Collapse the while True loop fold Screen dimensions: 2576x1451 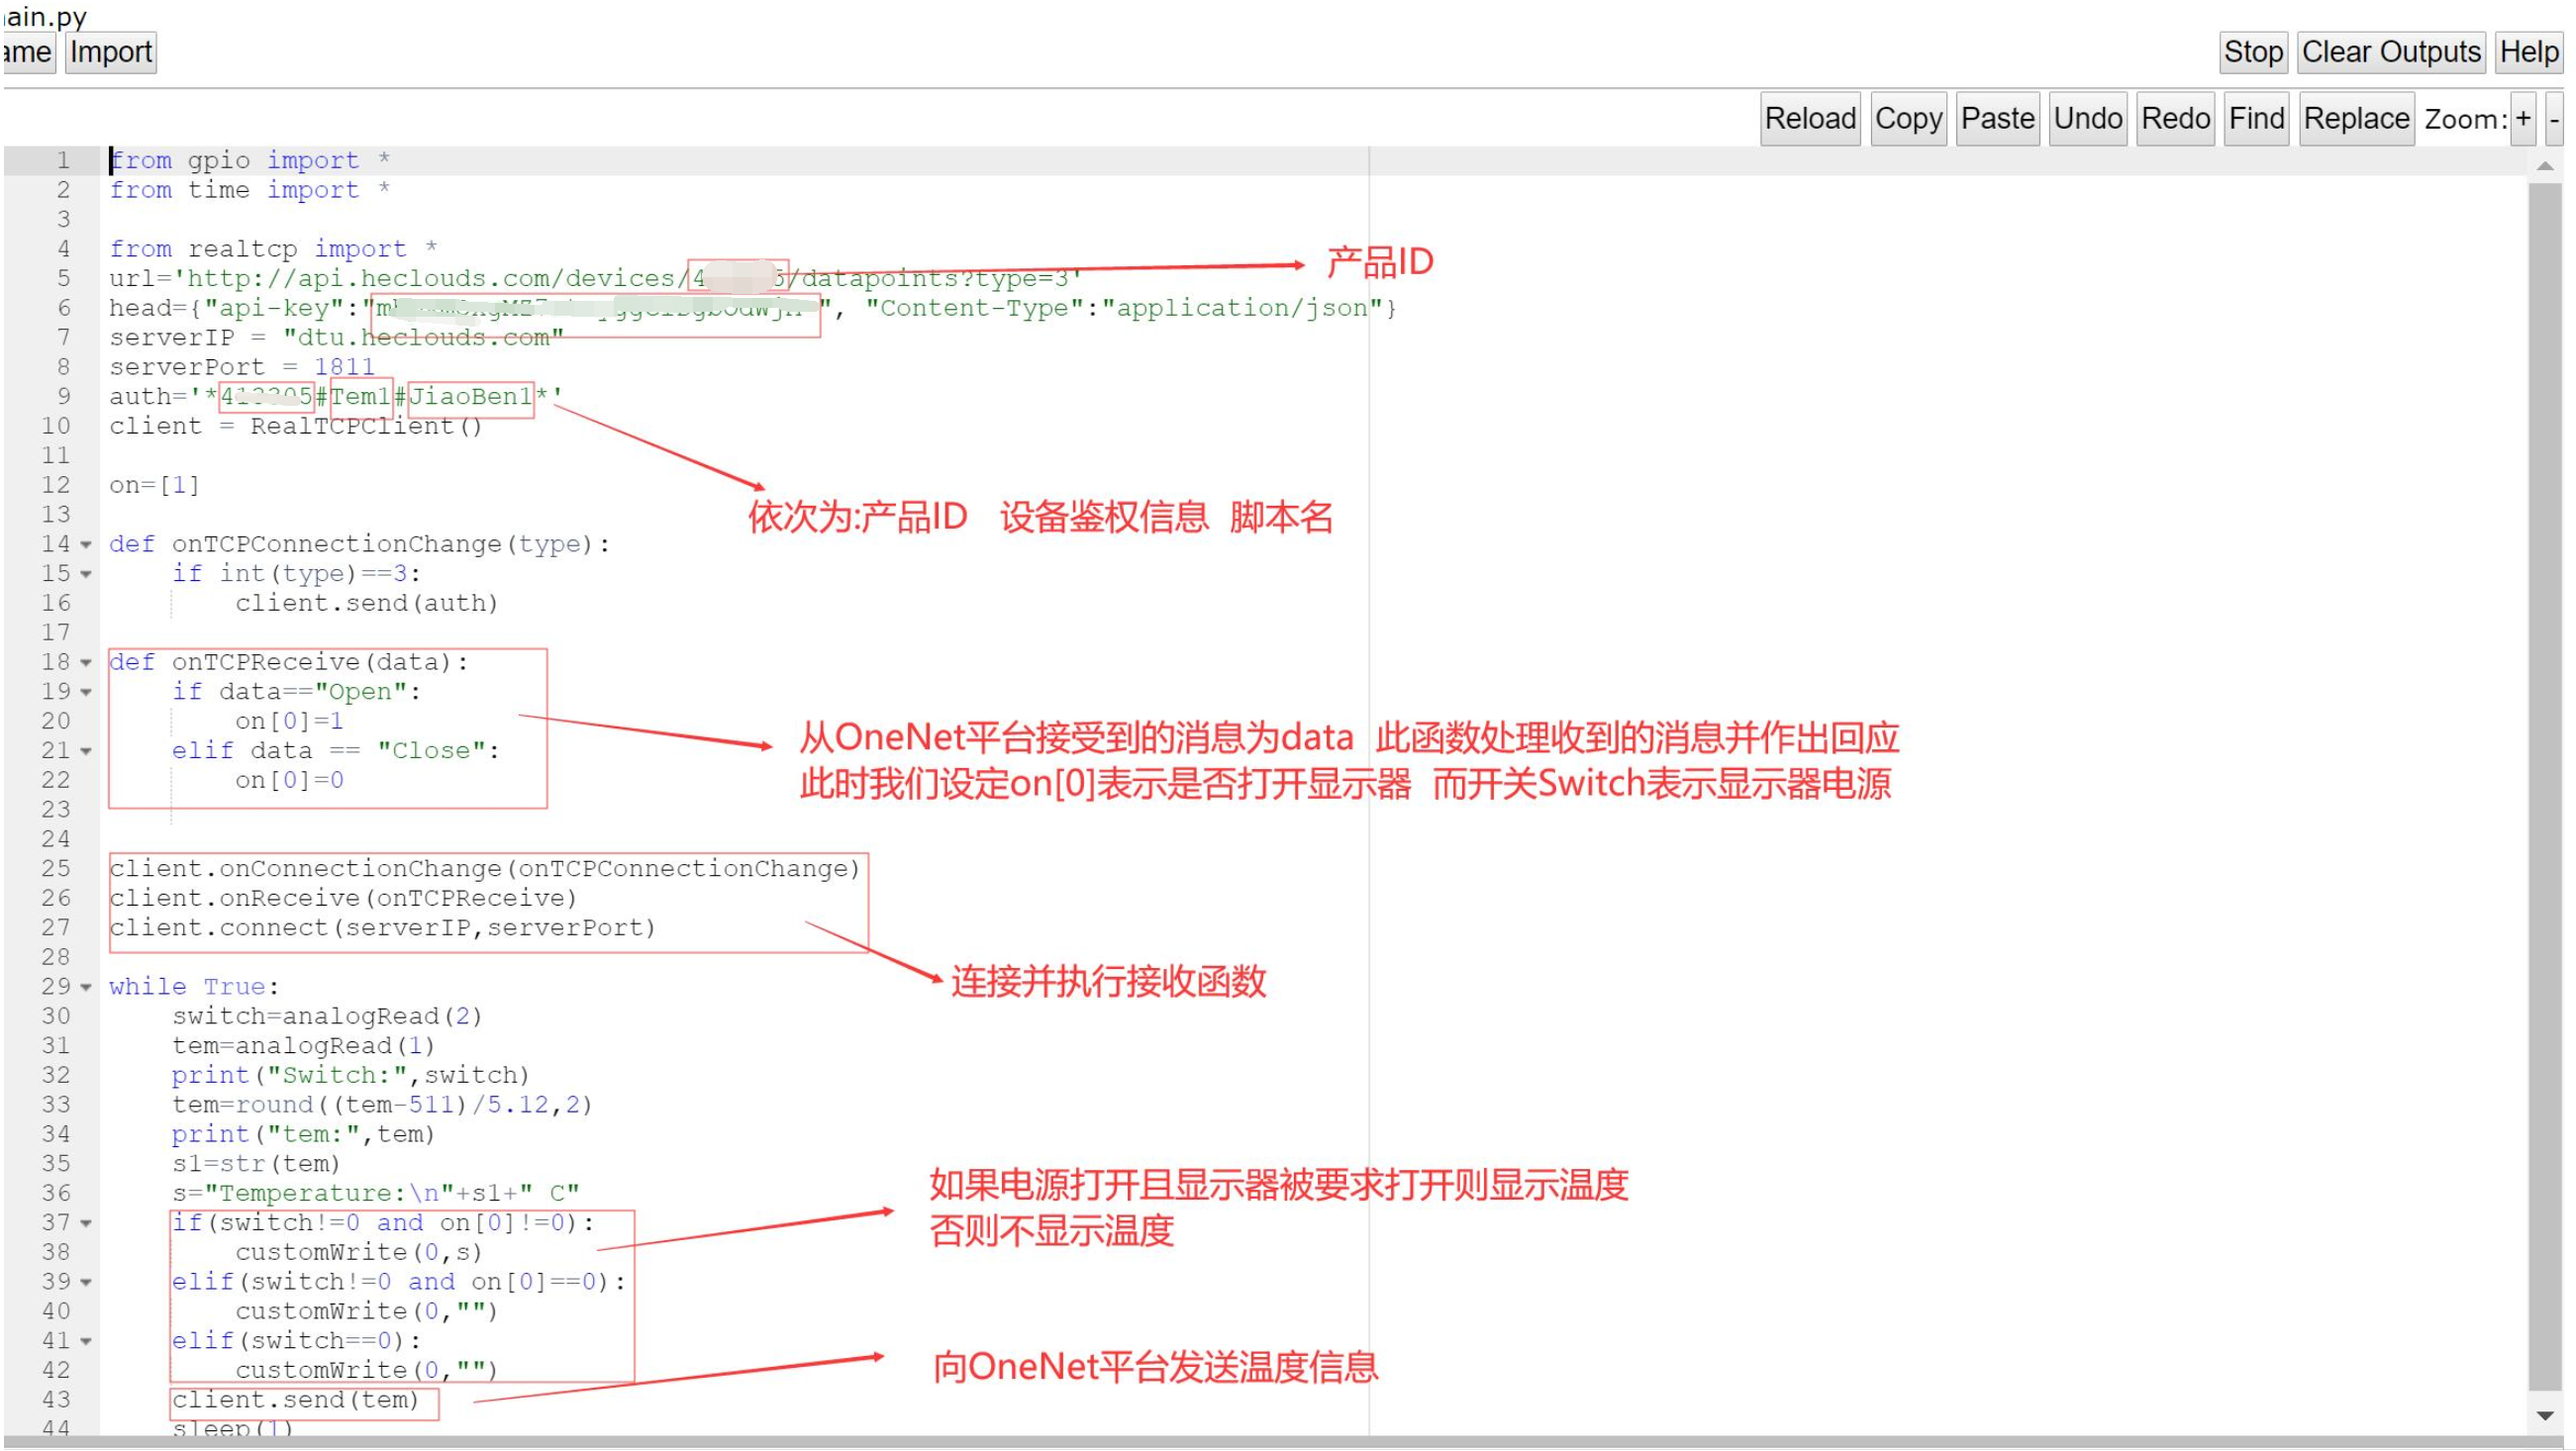point(86,988)
